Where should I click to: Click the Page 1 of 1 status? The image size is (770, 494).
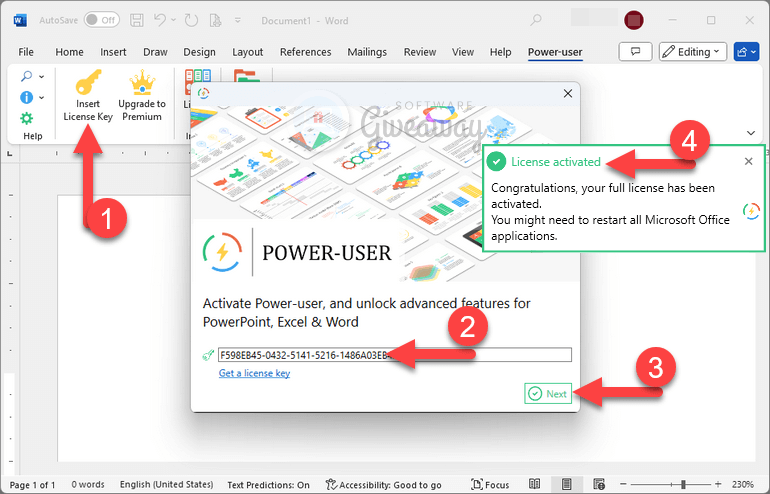(33, 485)
